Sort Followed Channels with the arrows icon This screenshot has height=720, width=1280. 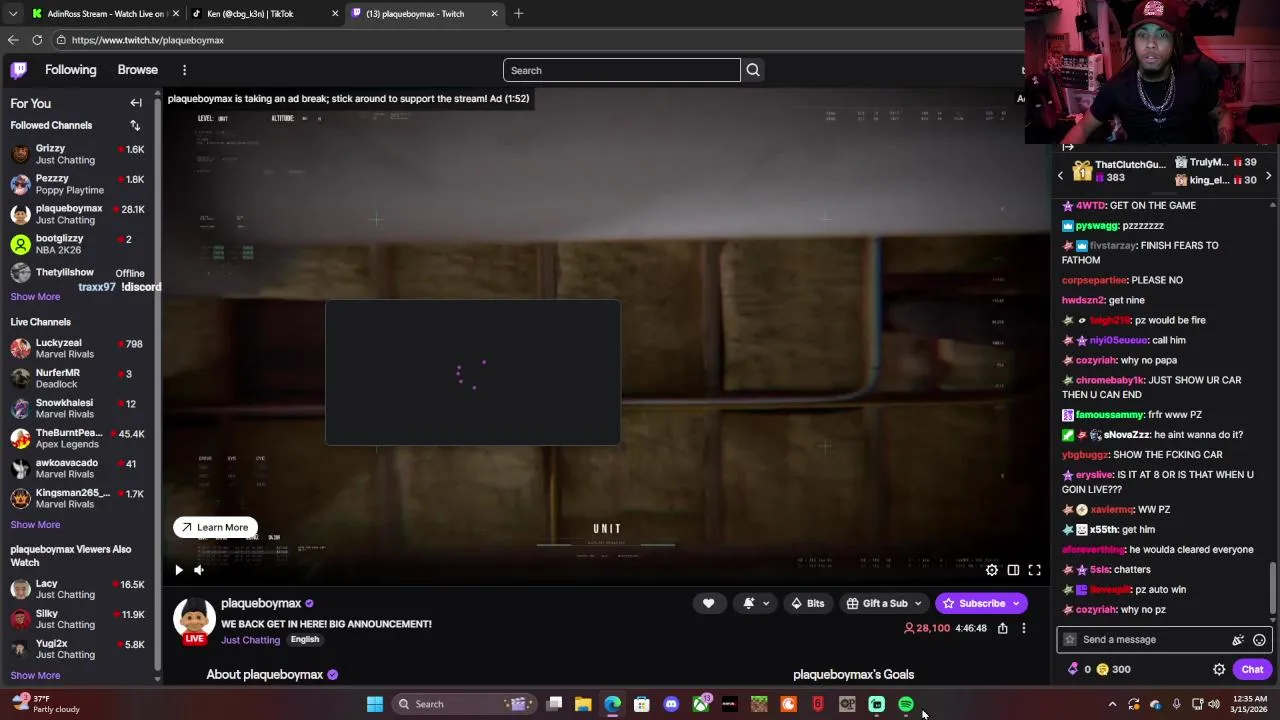135,125
